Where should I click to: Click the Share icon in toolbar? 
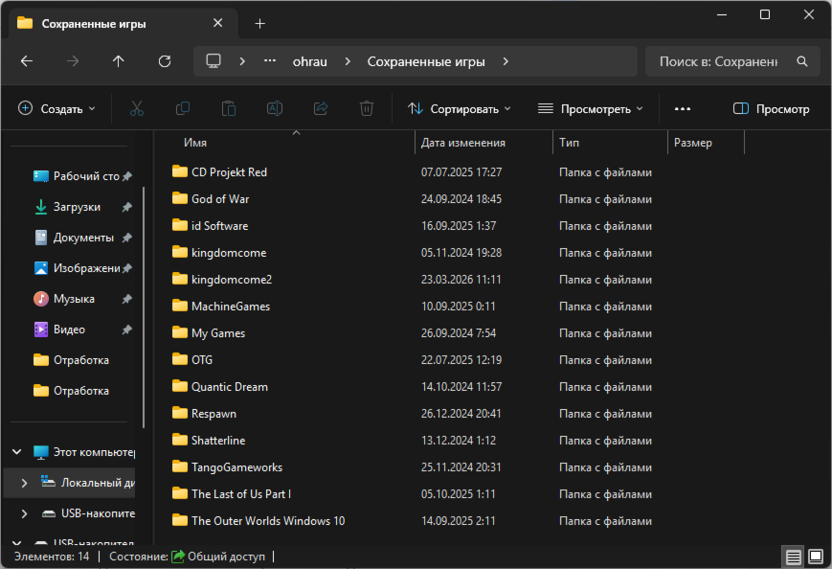pos(320,109)
